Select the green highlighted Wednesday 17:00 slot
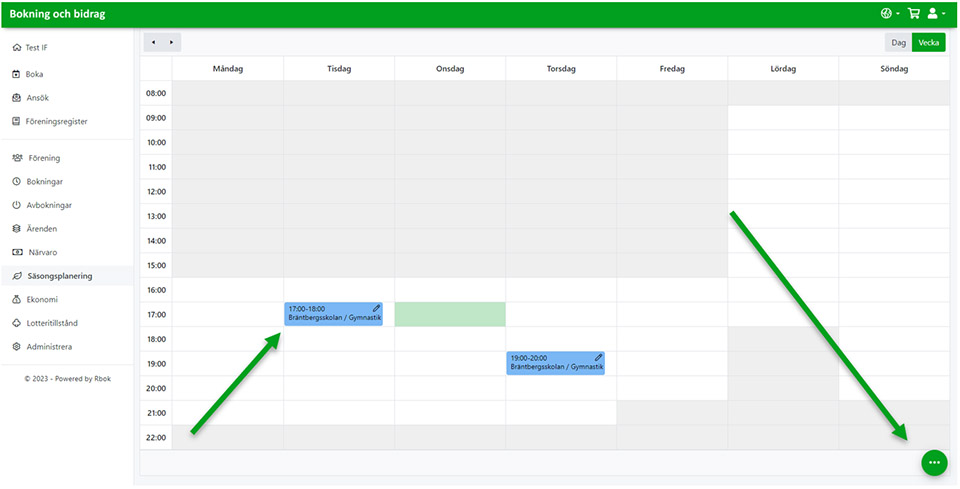The width and height of the screenshot is (960, 489). (450, 314)
